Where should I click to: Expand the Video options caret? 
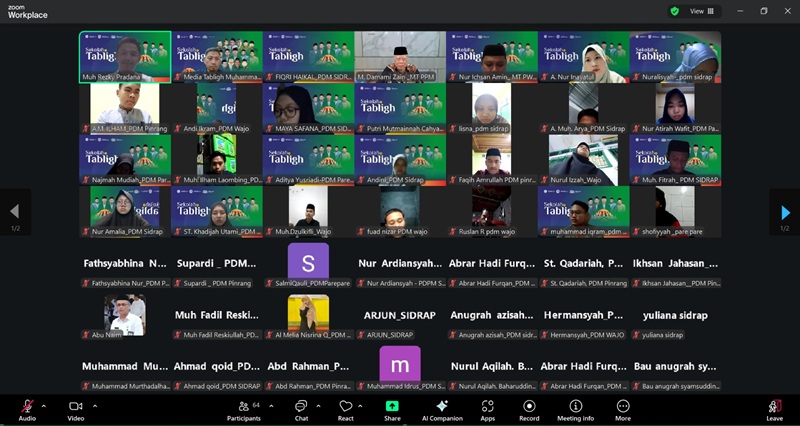[95, 406]
